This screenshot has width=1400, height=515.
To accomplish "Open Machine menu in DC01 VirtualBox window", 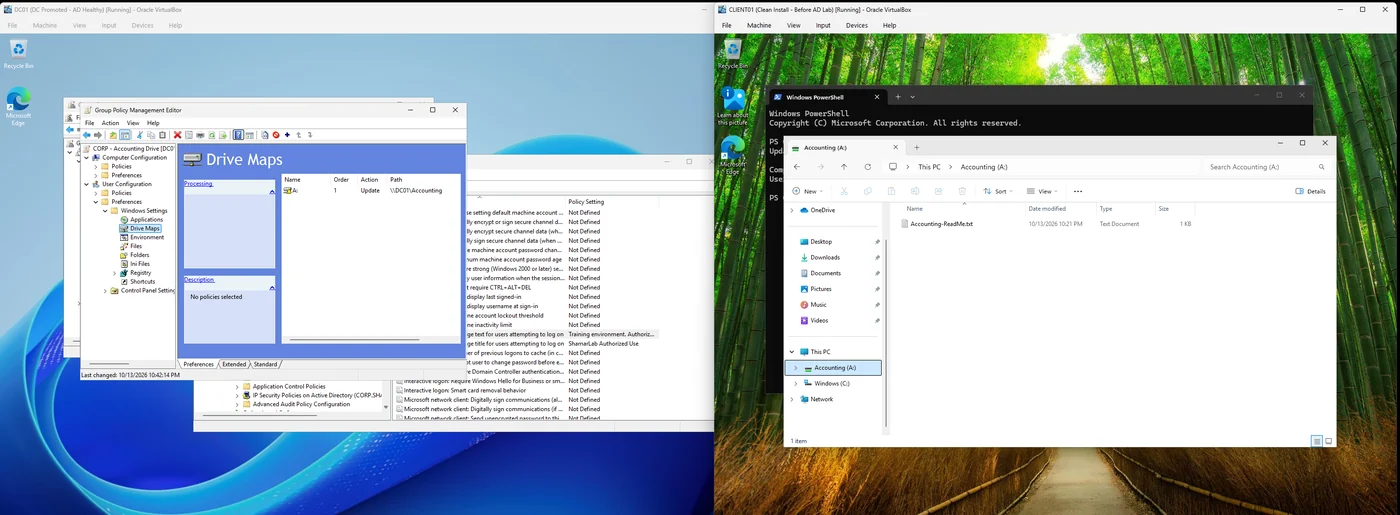I will pos(45,25).
